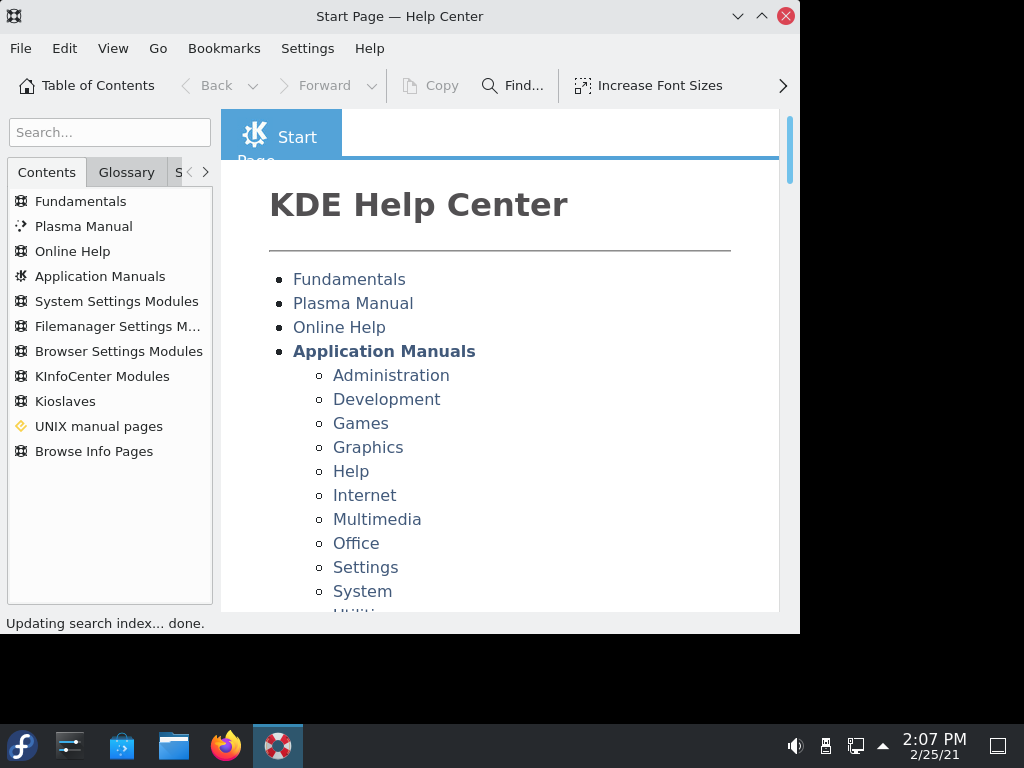Screen dimensions: 1024x768
Task: Click the KInfoCenter Modules icon
Action: tap(21, 376)
